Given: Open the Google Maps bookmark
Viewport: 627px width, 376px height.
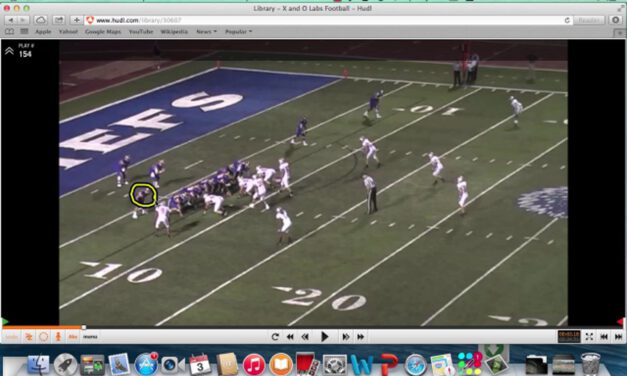Looking at the screenshot, I should (x=103, y=31).
